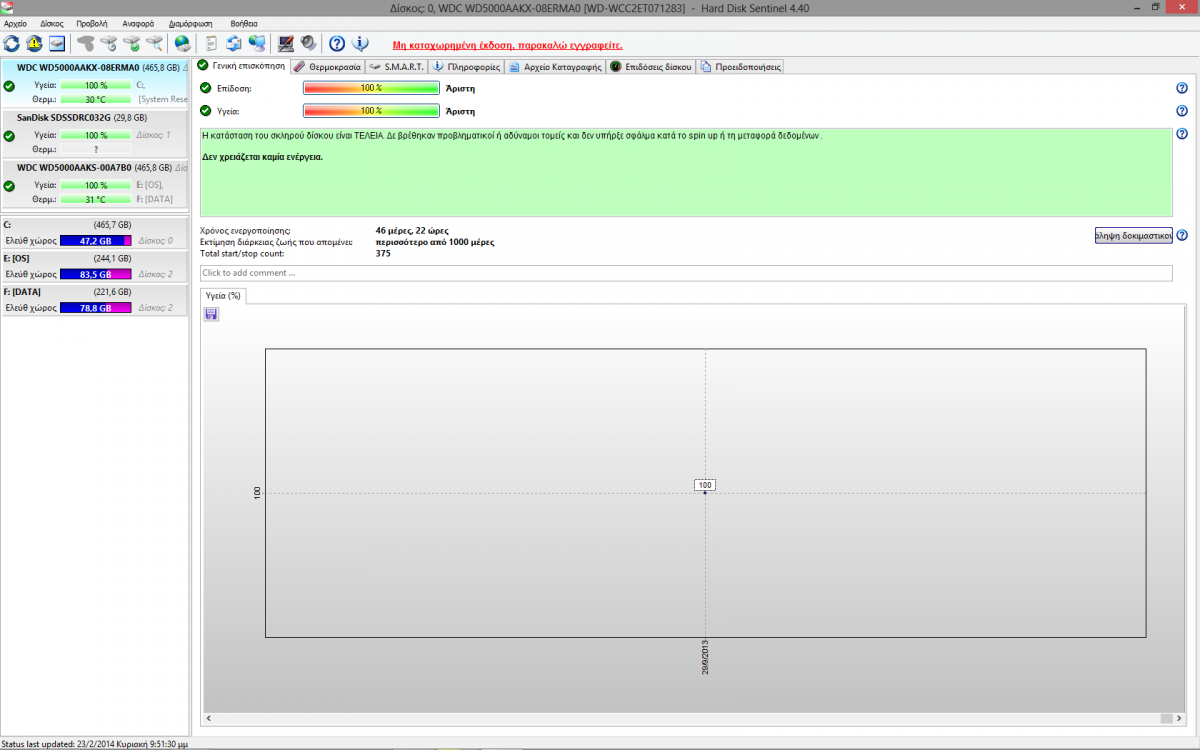Click green check icon of SanDisk SDSSDRC032G
This screenshot has height=750, width=1200.
click(9, 135)
